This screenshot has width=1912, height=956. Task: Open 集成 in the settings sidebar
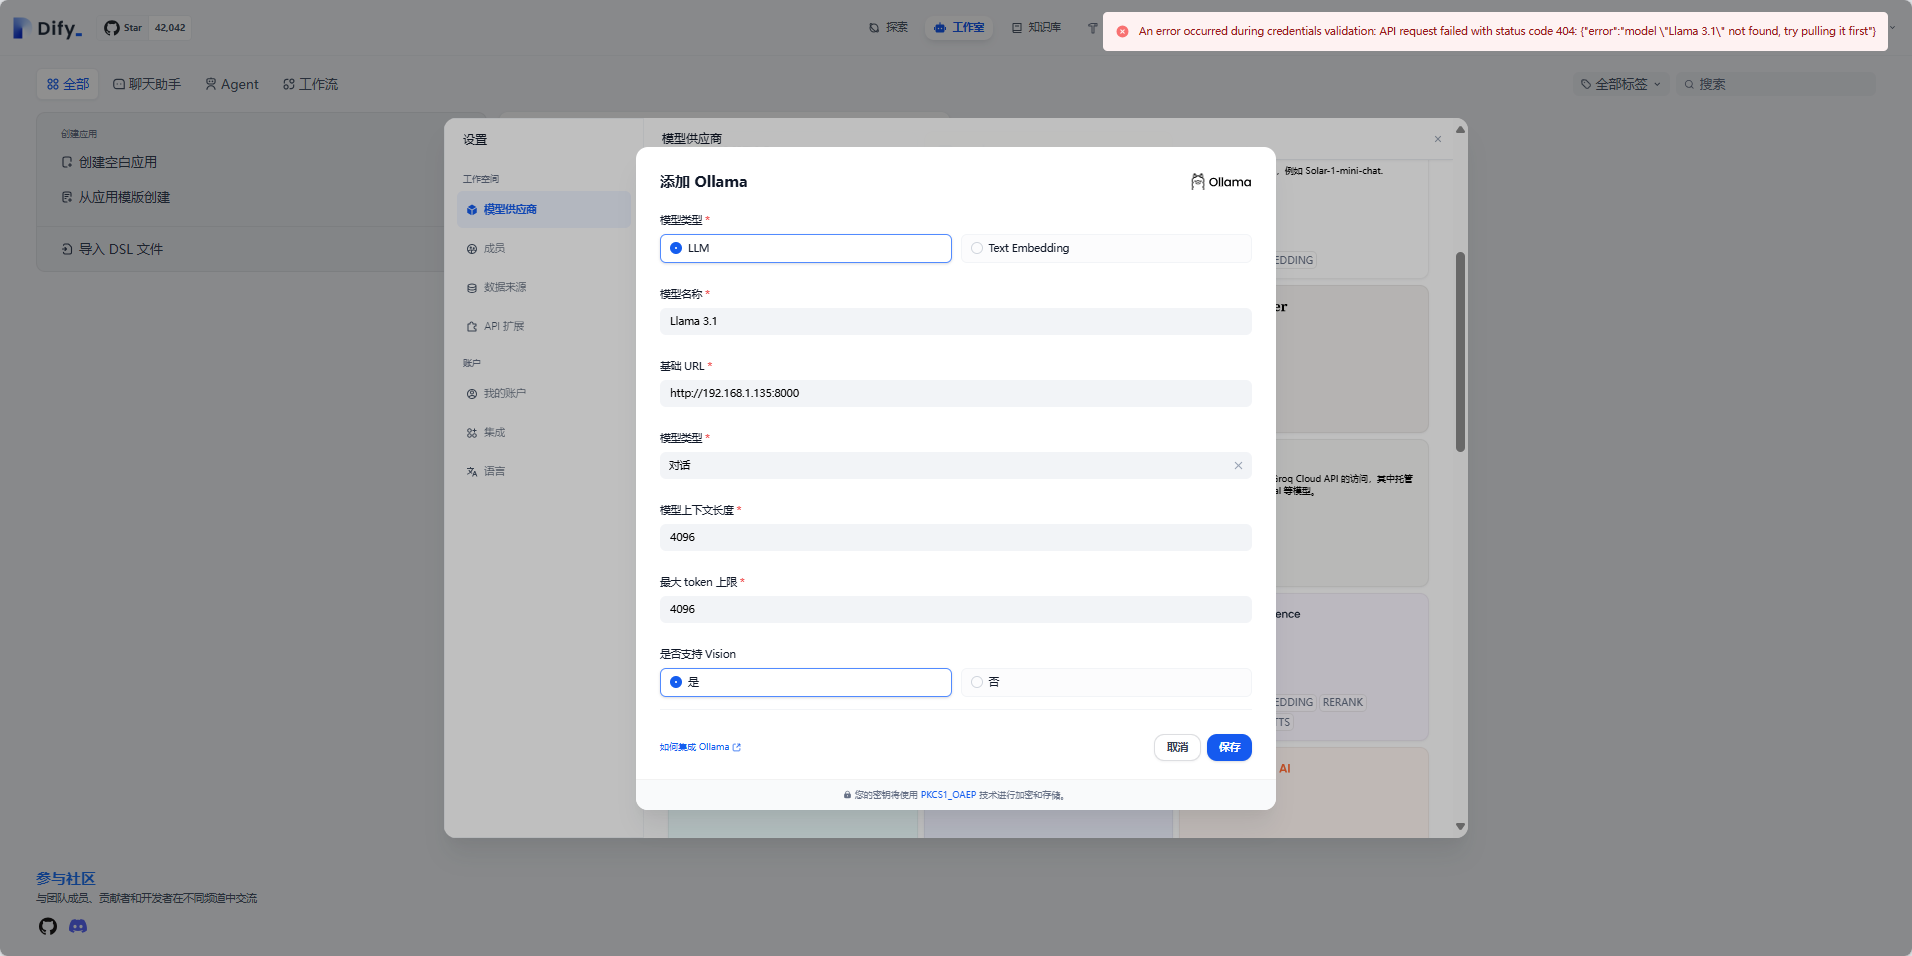[544, 432]
